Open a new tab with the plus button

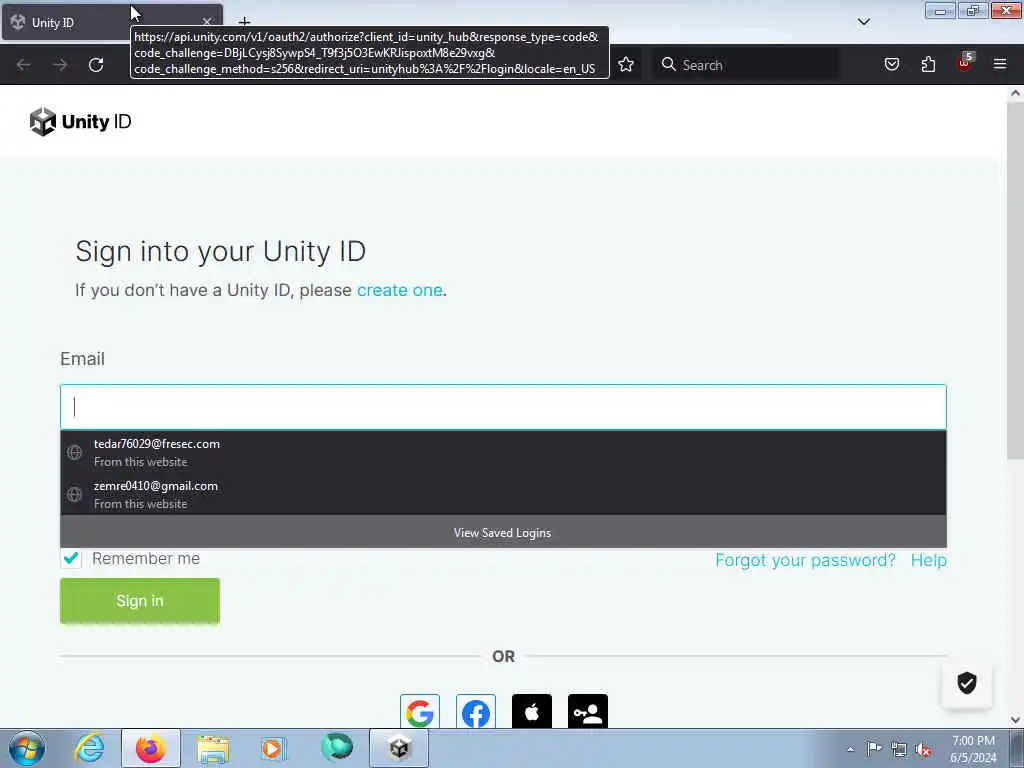coord(244,22)
